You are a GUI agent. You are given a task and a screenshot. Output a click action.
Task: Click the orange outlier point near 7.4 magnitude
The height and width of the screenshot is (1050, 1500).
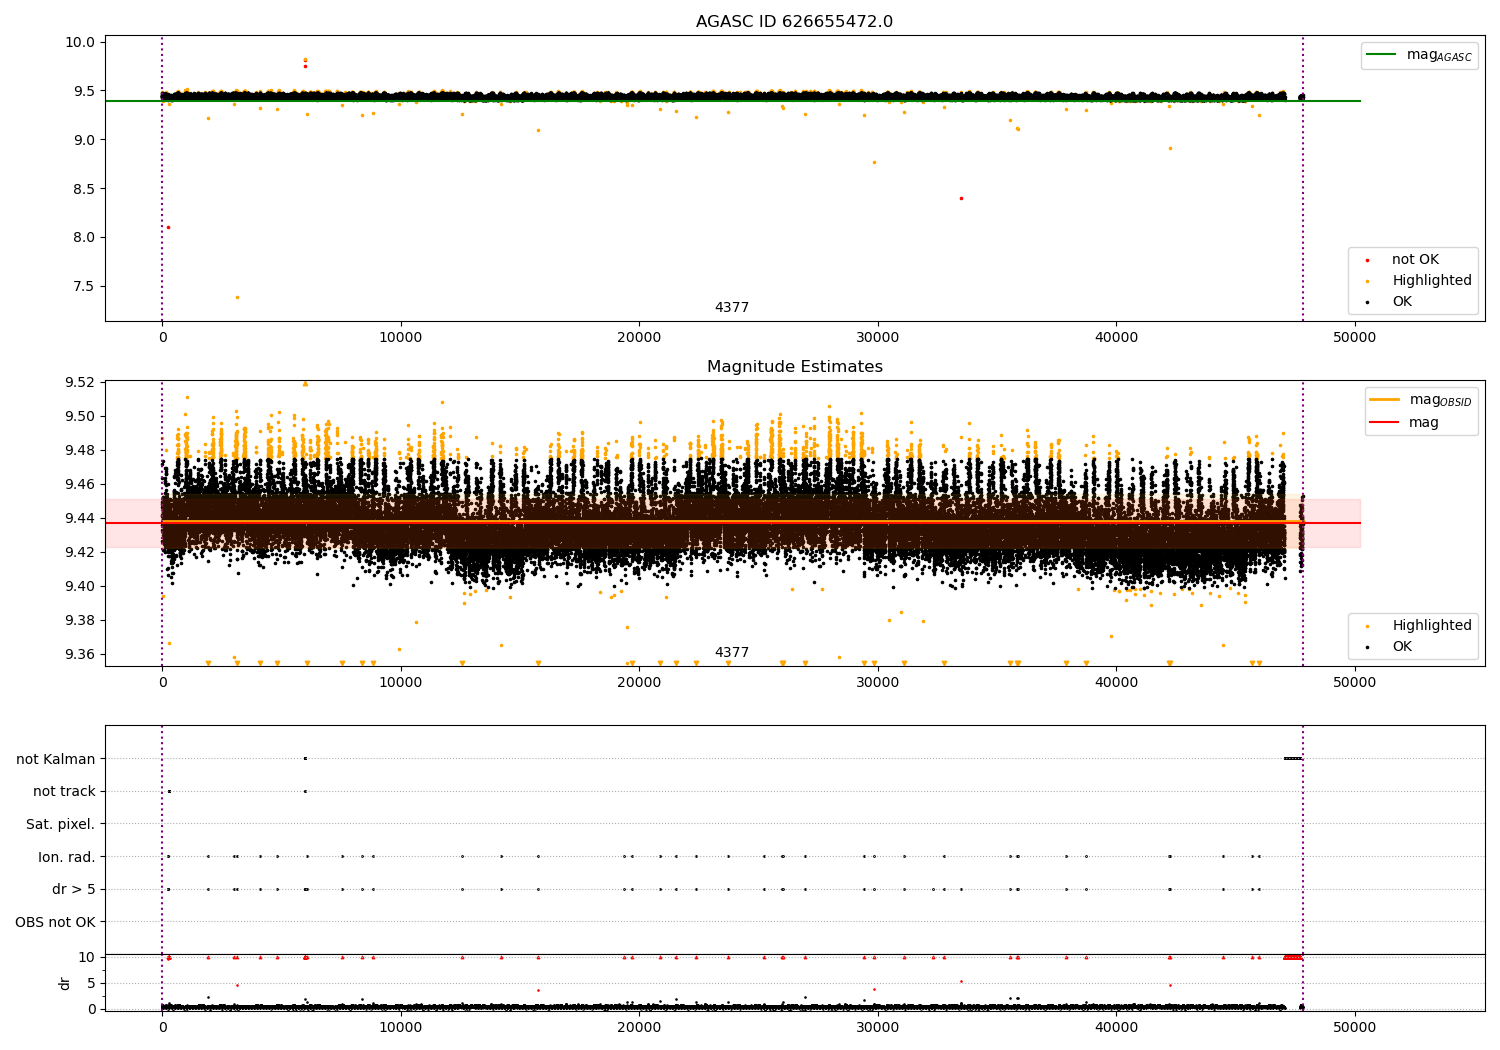[237, 297]
